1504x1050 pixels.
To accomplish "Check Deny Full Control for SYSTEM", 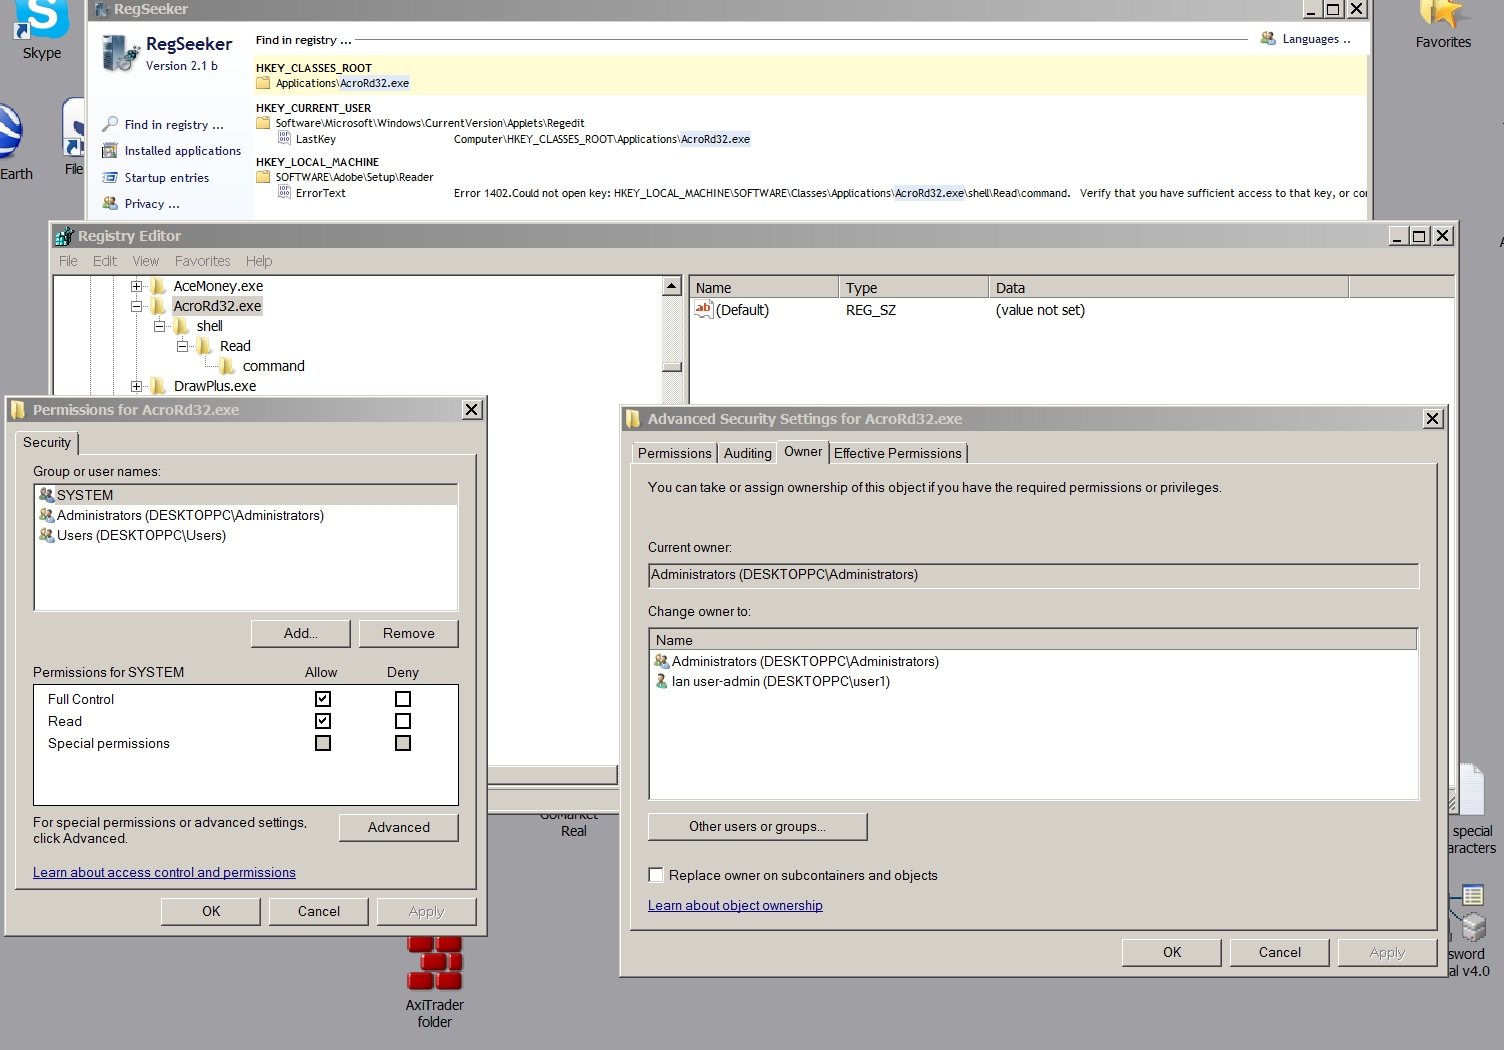I will (x=402, y=698).
